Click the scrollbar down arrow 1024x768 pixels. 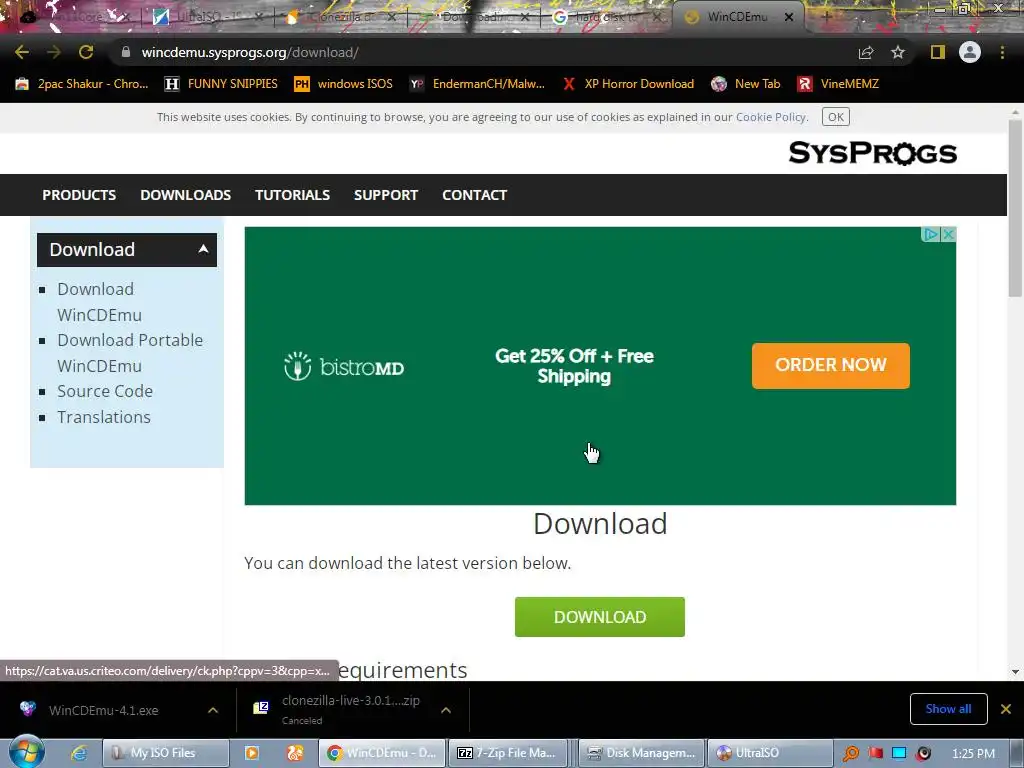tap(1015, 671)
